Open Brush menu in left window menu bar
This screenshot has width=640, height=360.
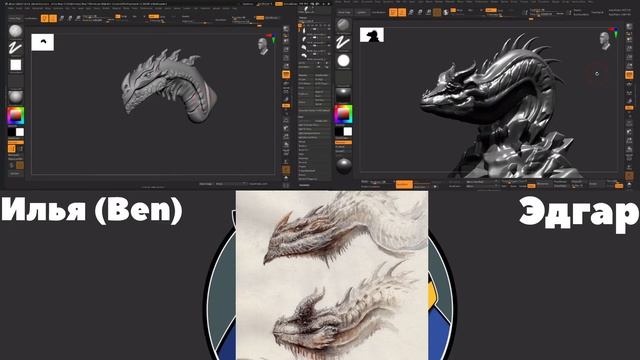tap(19, 8)
